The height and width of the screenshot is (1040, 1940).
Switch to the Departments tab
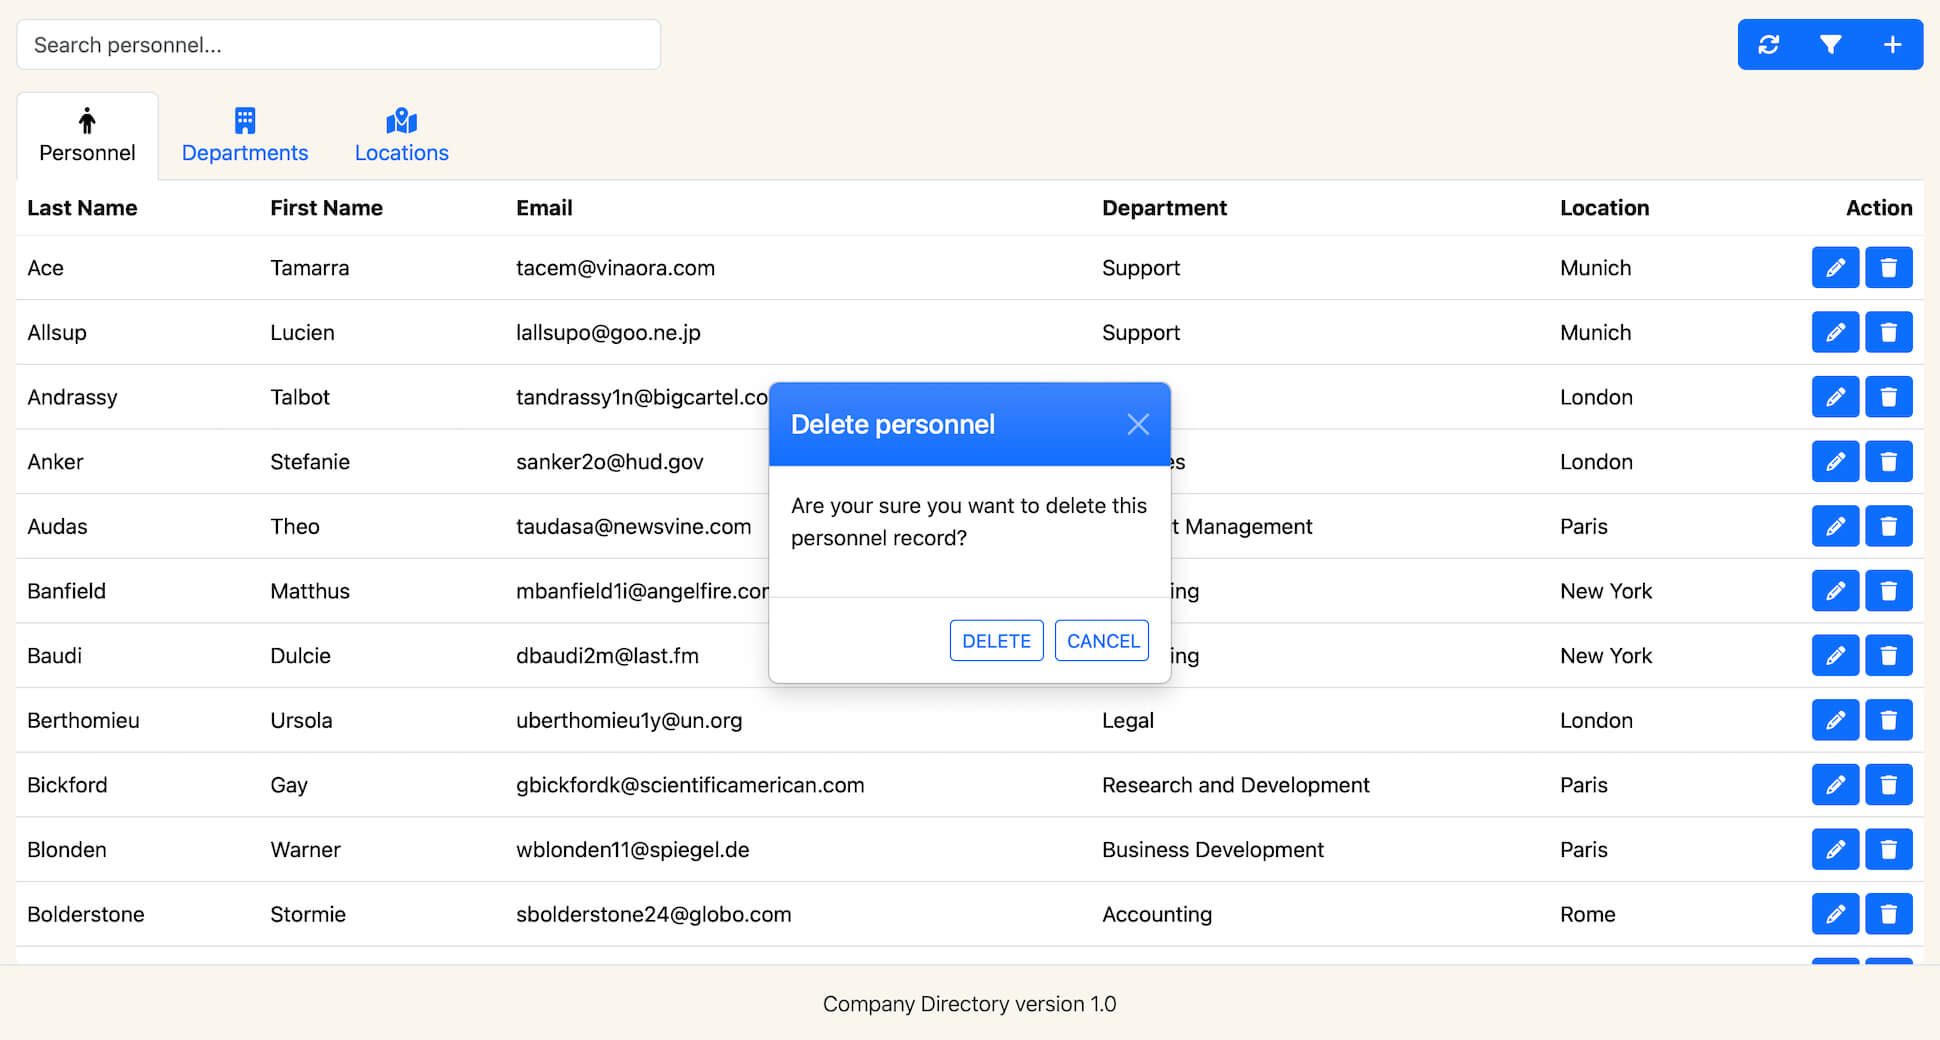tap(245, 136)
